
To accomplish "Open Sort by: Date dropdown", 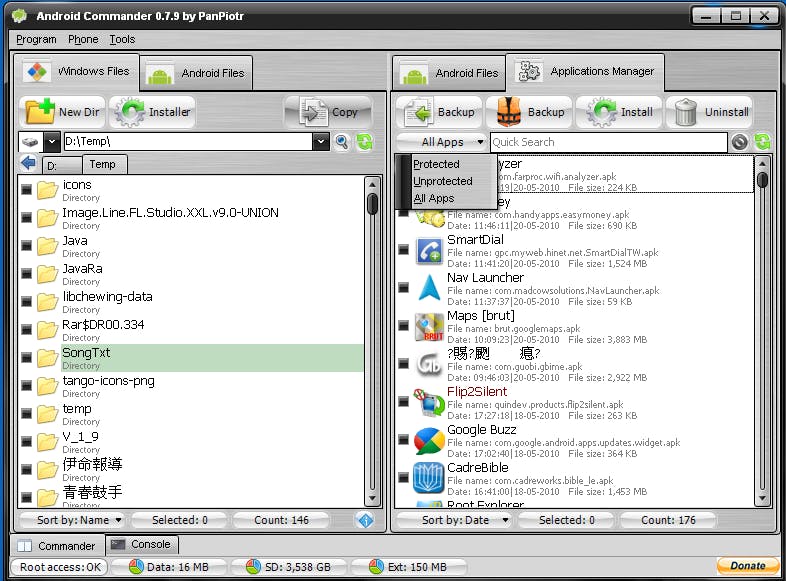I will click(x=455, y=520).
